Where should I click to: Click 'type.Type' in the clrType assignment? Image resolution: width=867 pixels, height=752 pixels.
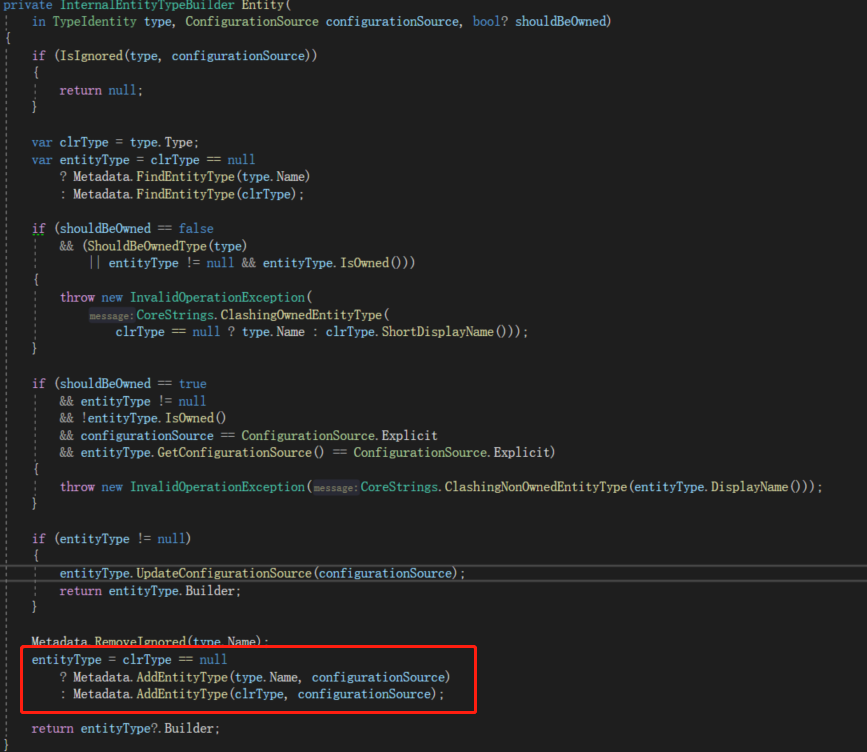[x=161, y=142]
